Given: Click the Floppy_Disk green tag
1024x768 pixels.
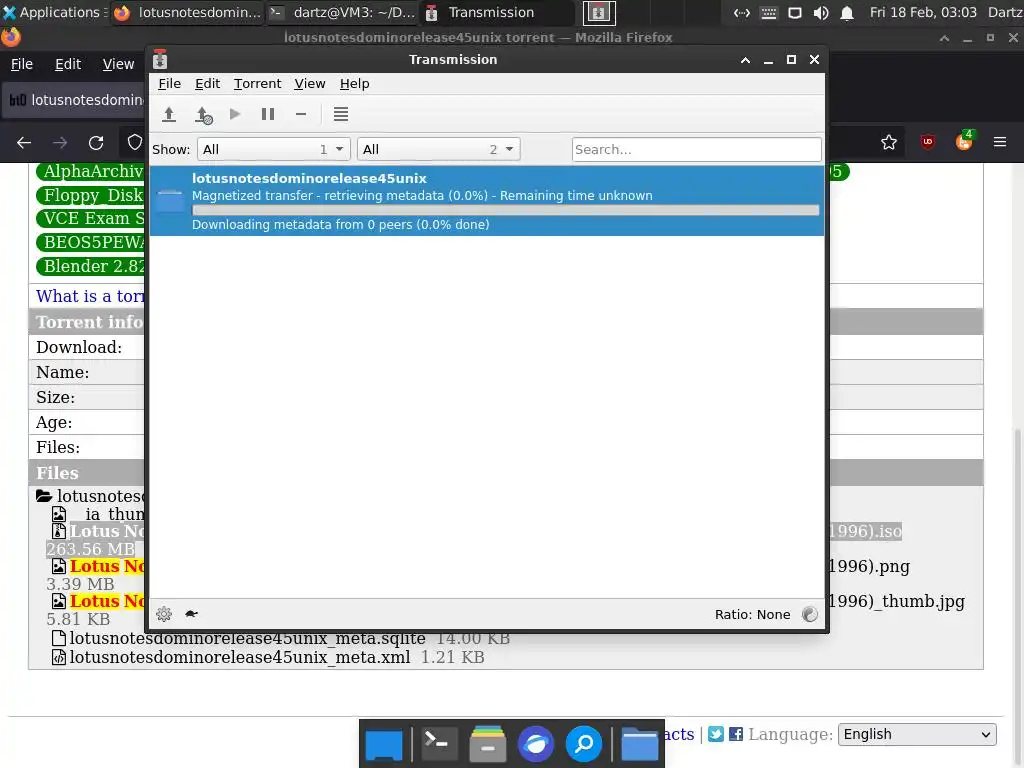Looking at the screenshot, I should (91, 195).
